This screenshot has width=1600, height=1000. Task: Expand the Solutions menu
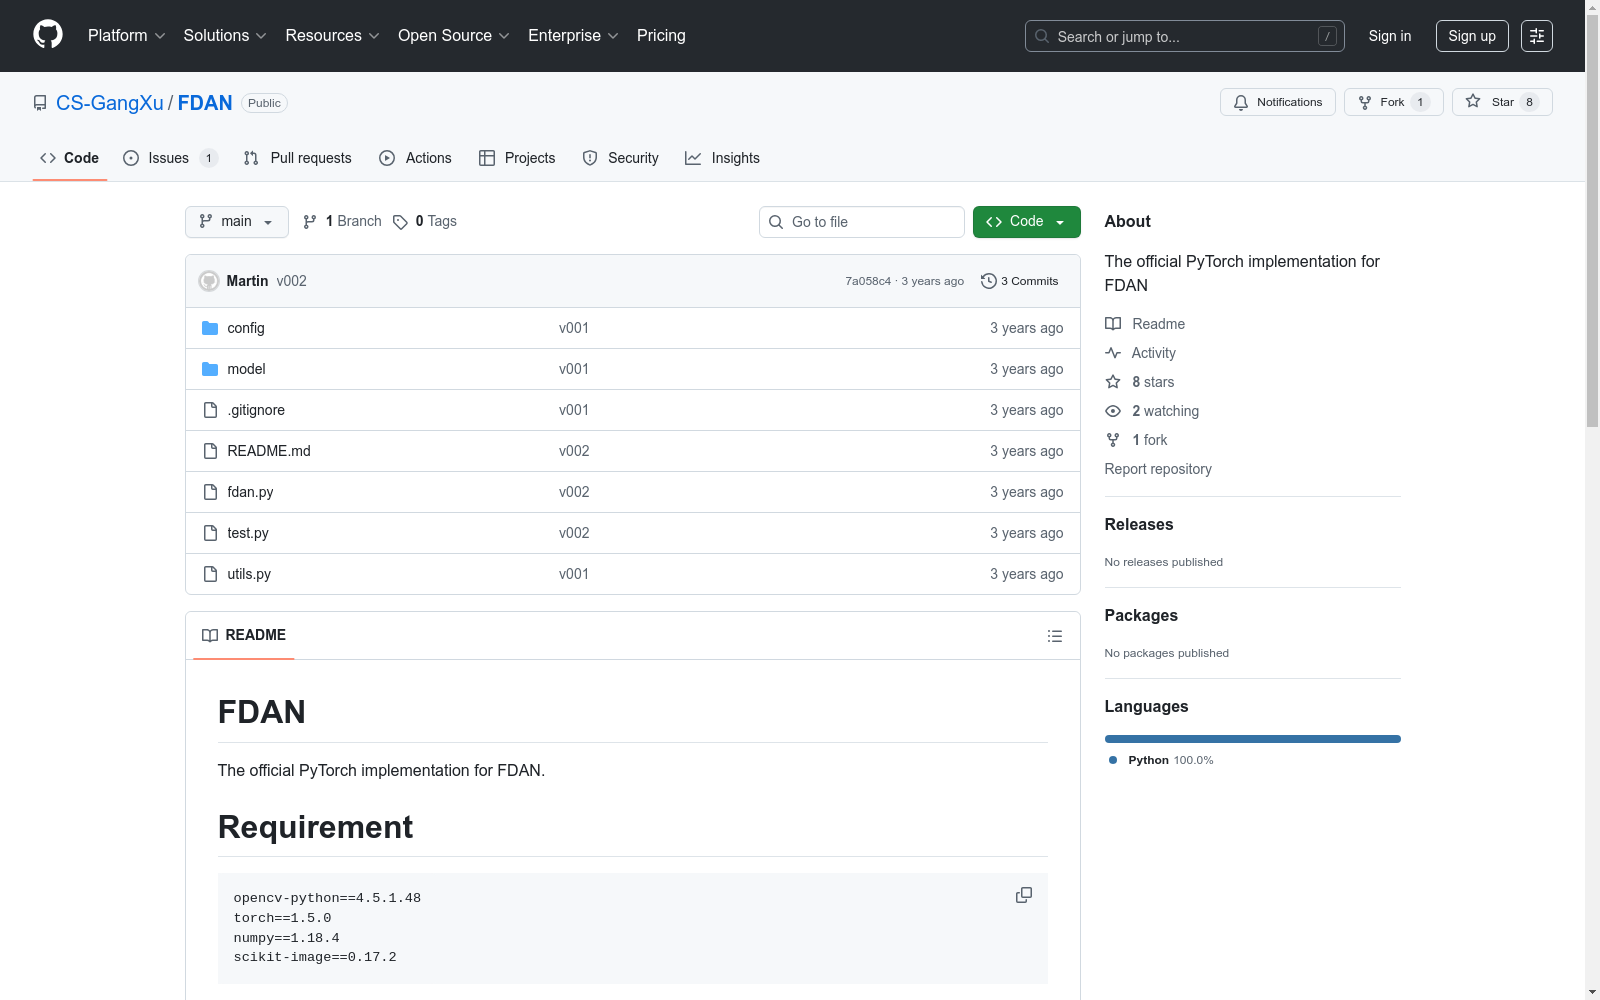[225, 36]
